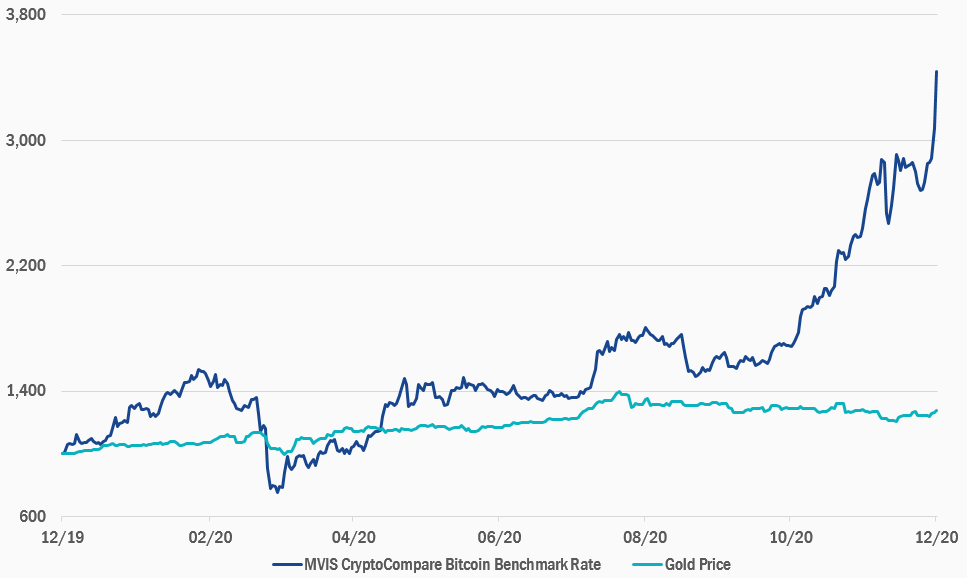Screen dimensions: 967x578
Task: Click the dark blue legend line swatch
Action: pos(288,565)
